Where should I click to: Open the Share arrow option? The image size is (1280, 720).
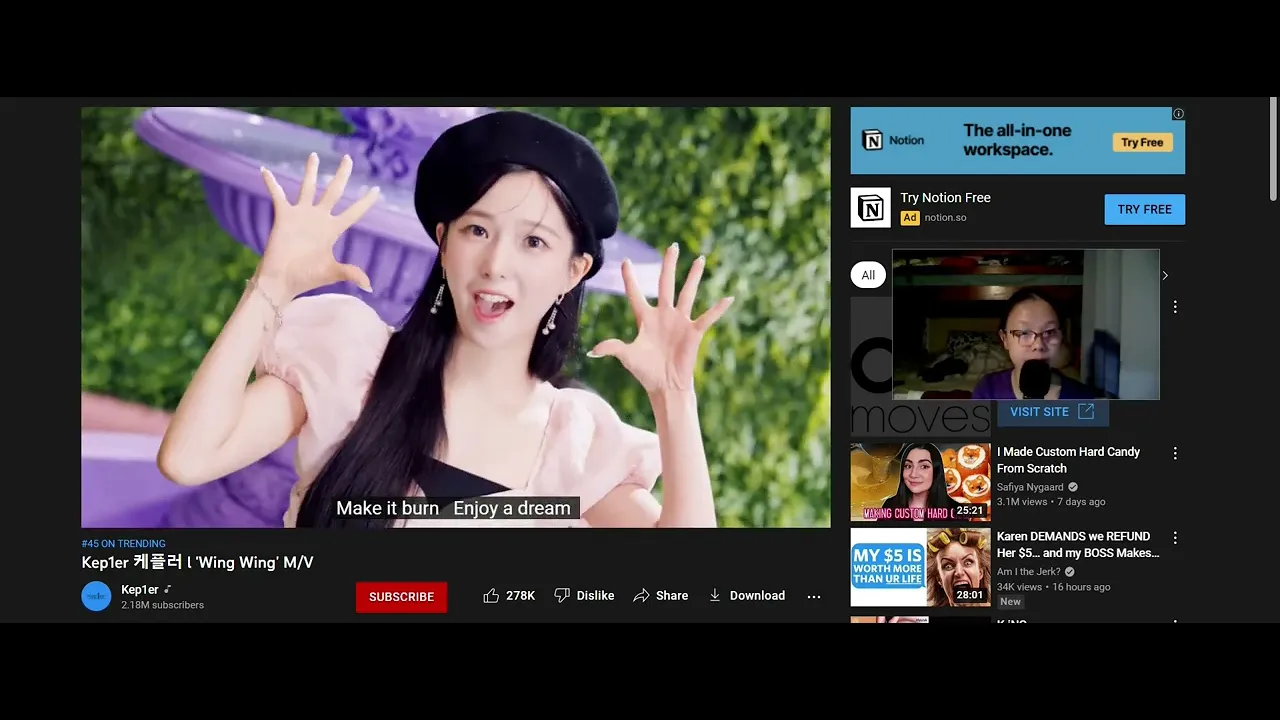coord(661,596)
